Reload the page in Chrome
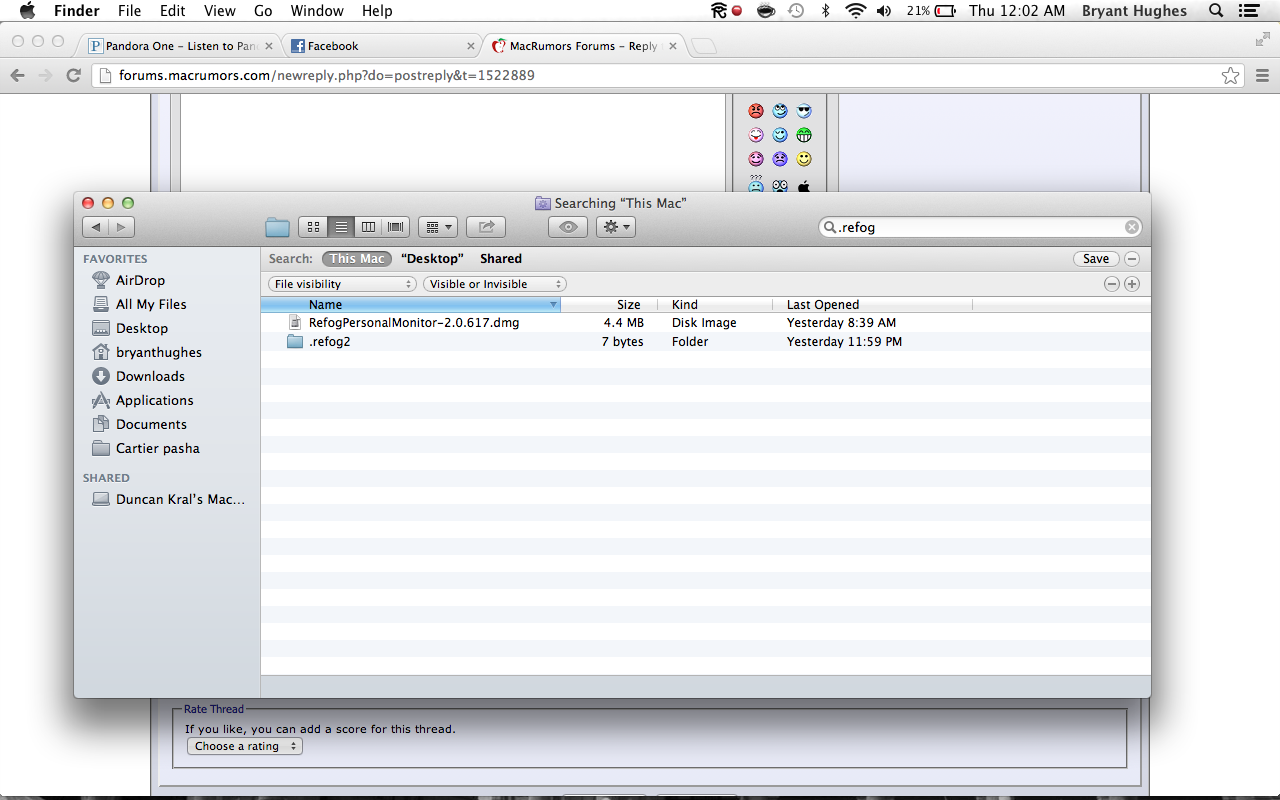Image resolution: width=1280 pixels, height=800 pixels. (x=73, y=75)
